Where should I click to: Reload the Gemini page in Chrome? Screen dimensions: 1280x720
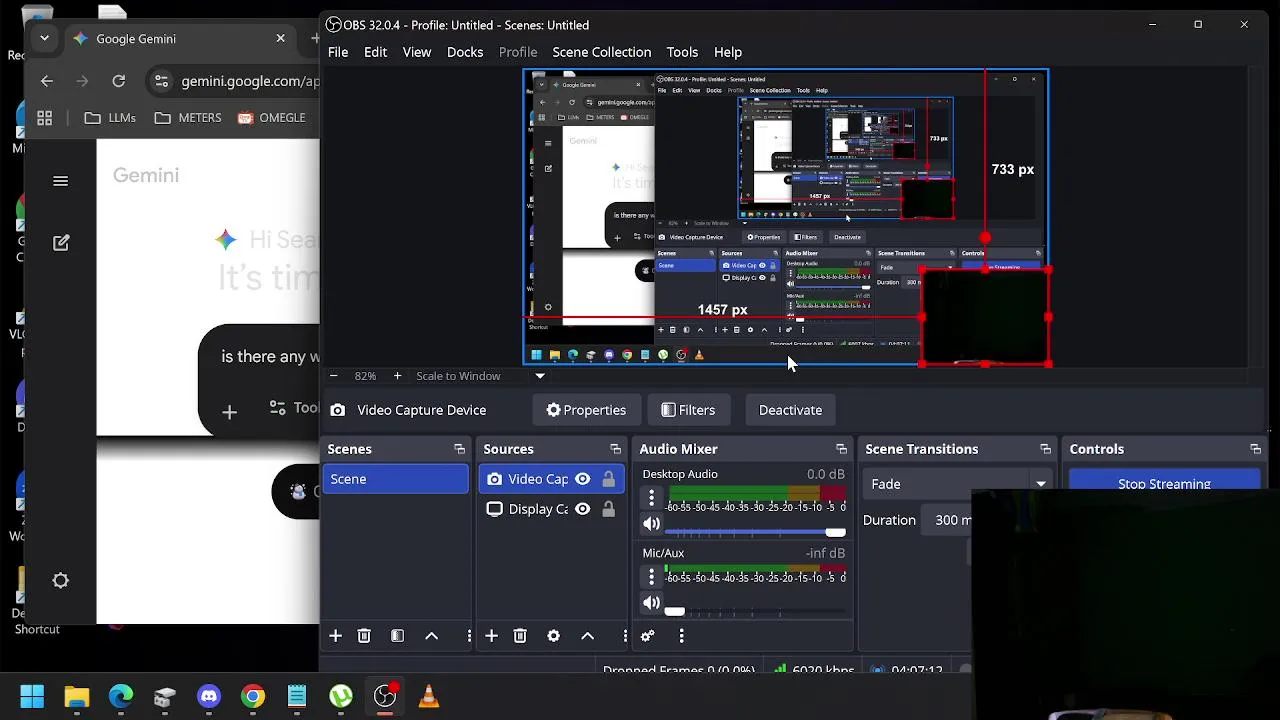119,81
